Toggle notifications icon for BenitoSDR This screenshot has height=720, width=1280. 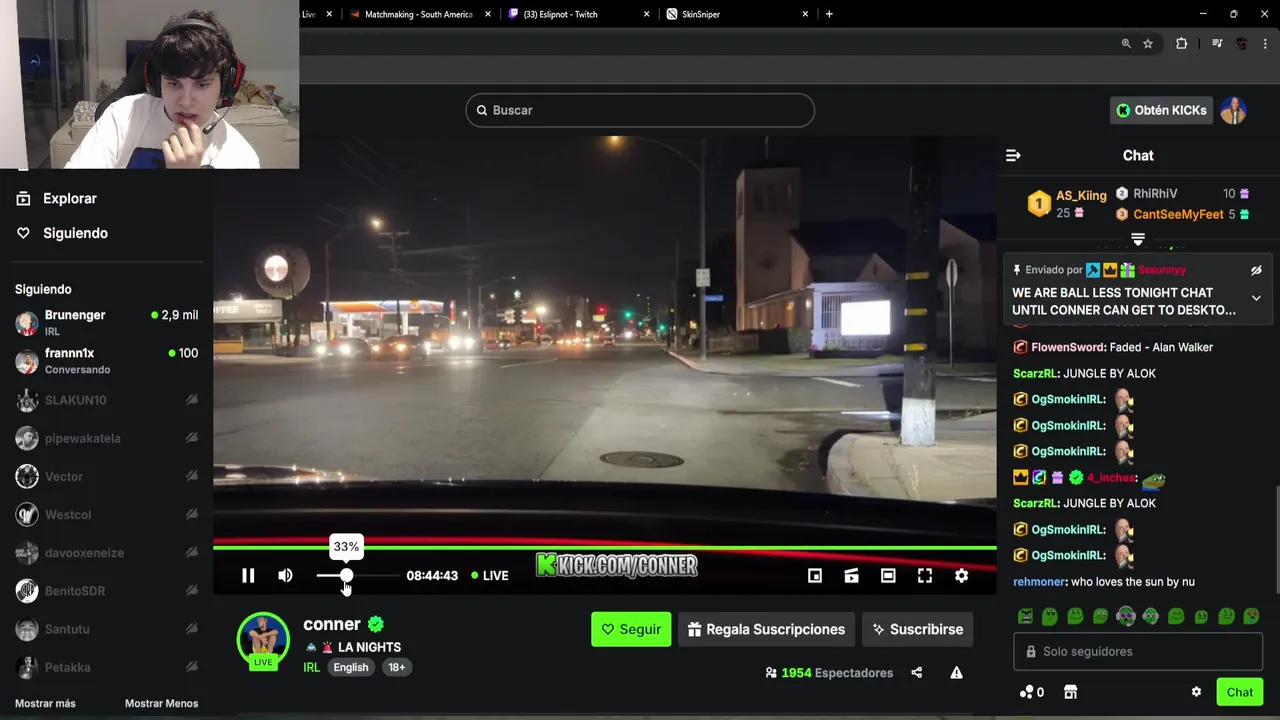(191, 590)
